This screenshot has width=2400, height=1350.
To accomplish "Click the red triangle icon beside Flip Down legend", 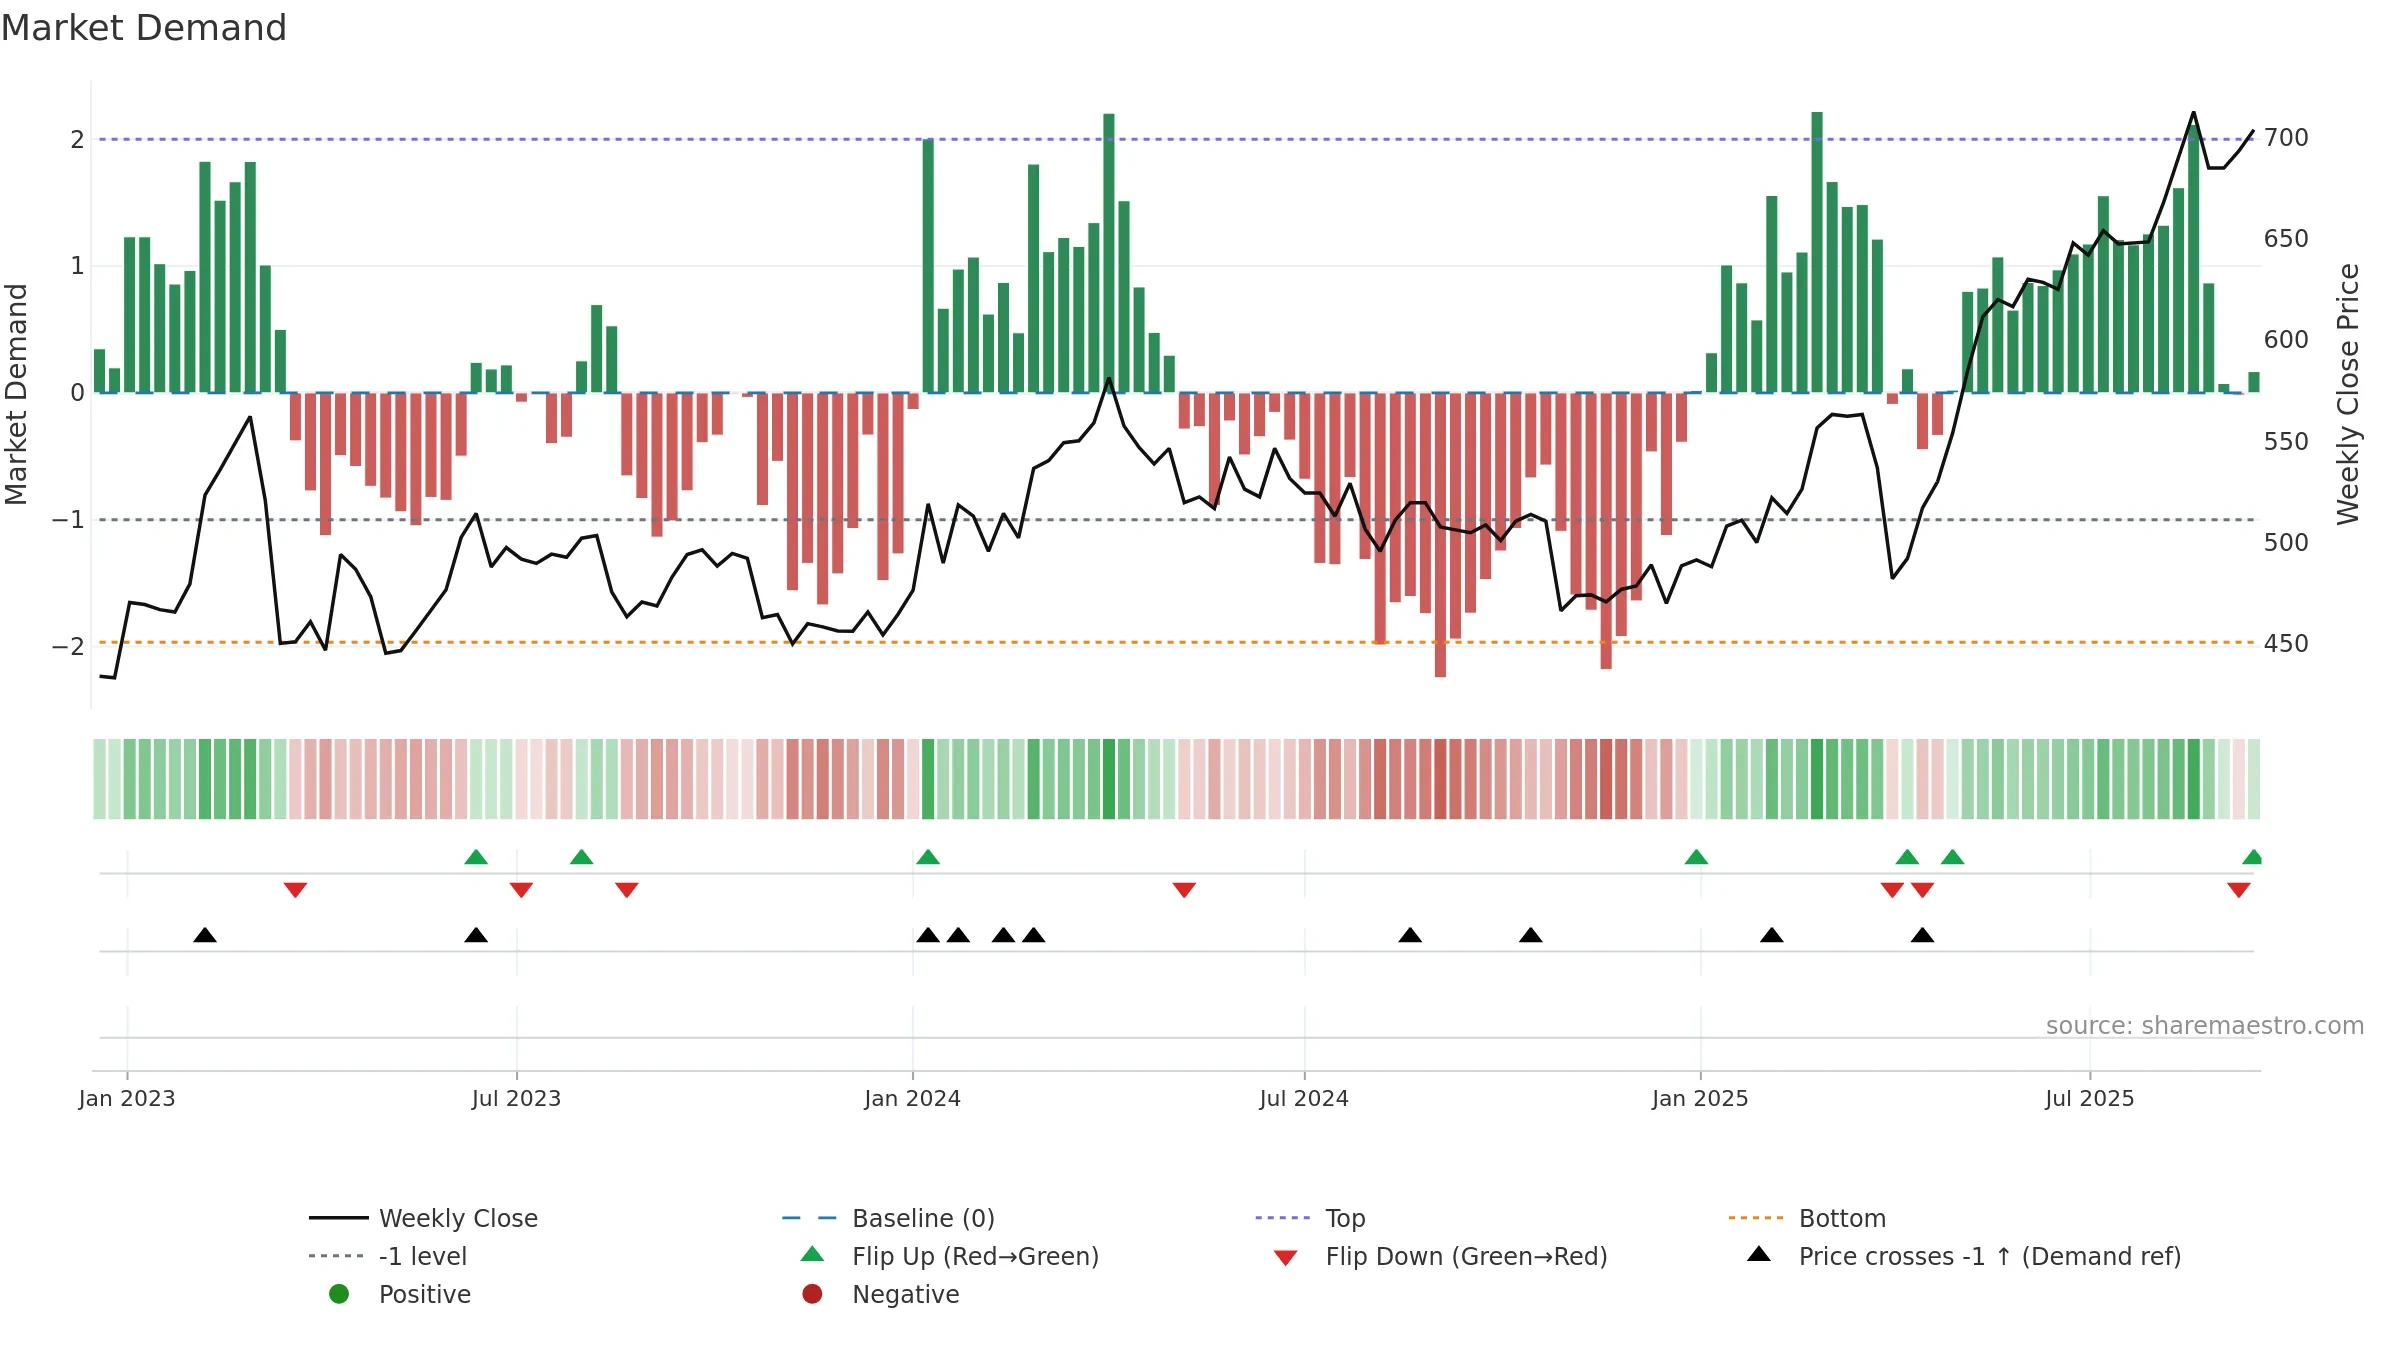I will click(x=1286, y=1258).
